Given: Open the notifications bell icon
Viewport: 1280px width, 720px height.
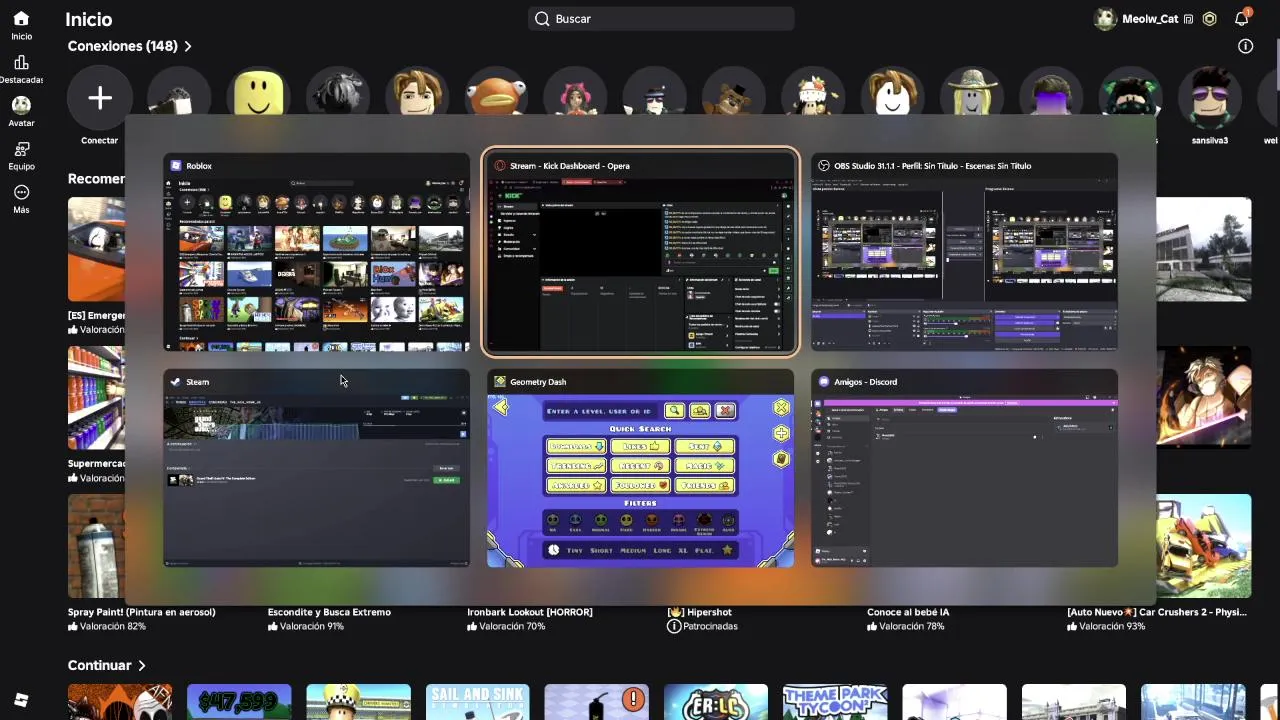Looking at the screenshot, I should pyautogui.click(x=1242, y=18).
